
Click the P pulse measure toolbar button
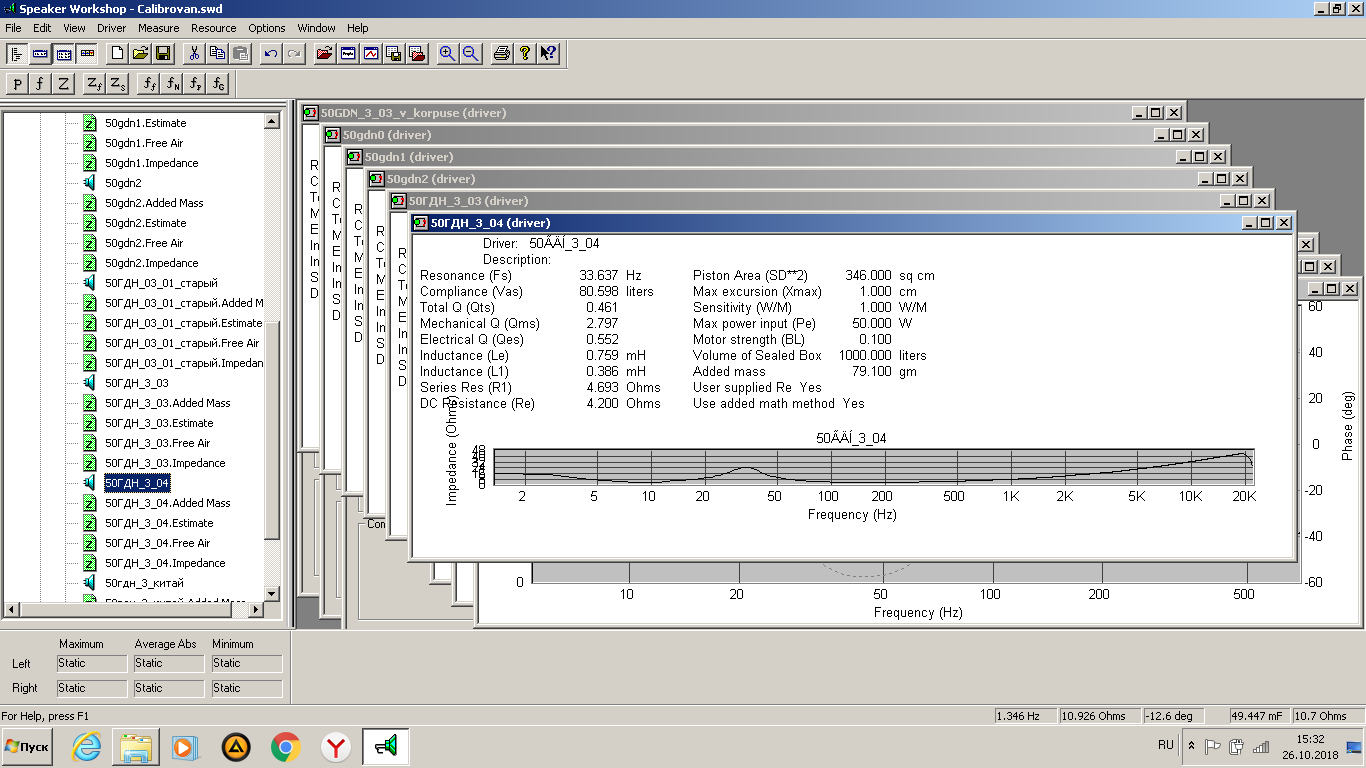(18, 84)
